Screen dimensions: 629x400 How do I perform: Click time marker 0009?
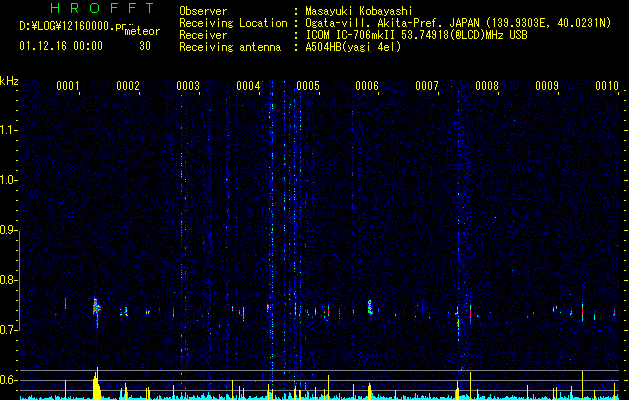pyautogui.click(x=547, y=85)
